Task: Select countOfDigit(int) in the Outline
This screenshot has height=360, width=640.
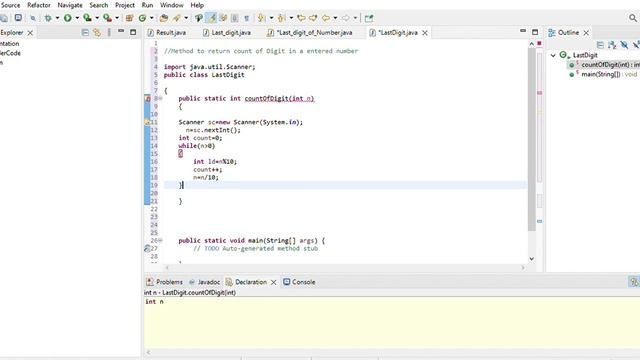Action: [604, 64]
